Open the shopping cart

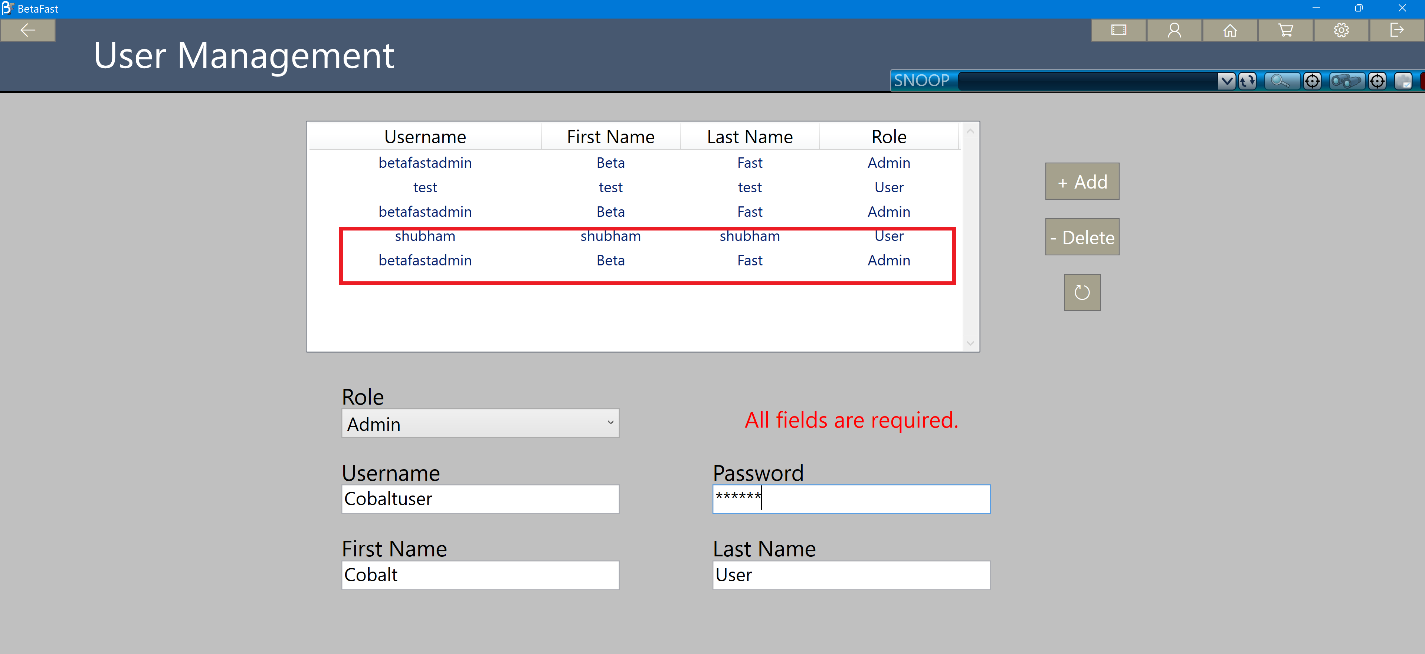pyautogui.click(x=1286, y=30)
